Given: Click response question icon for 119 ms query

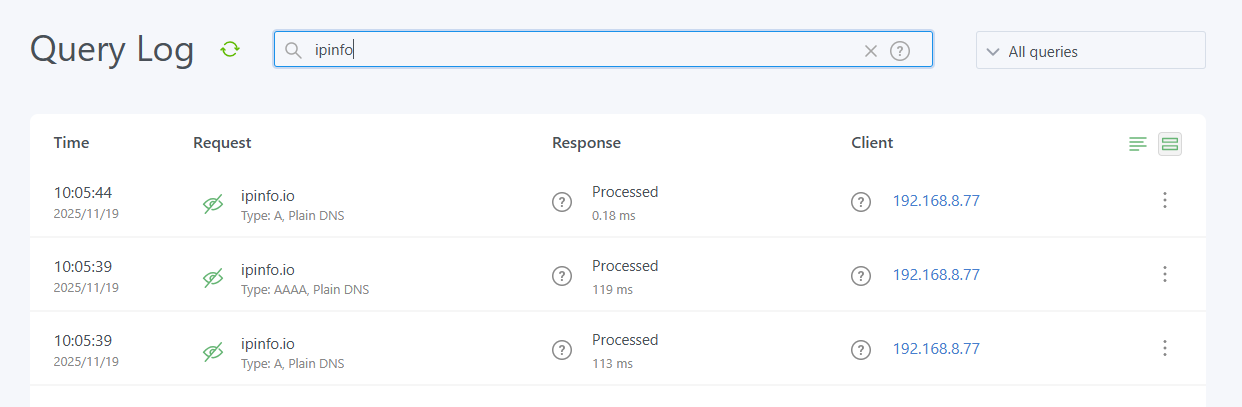Looking at the screenshot, I should click(562, 276).
